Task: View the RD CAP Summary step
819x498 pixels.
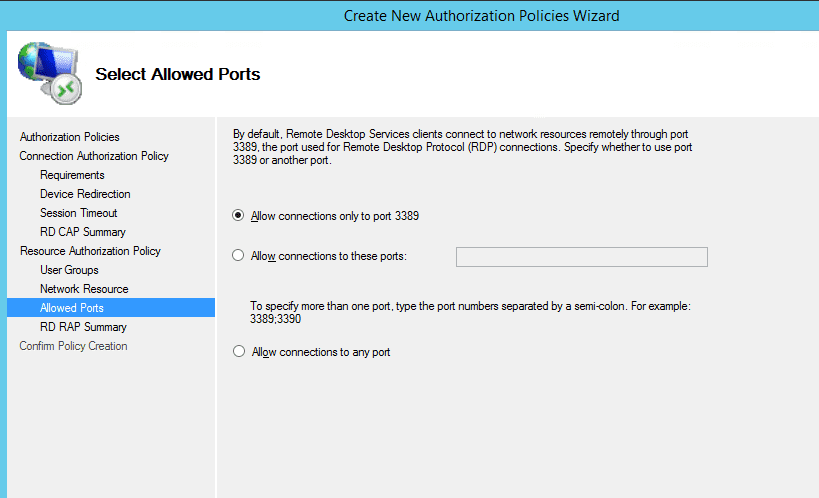Action: coord(83,231)
